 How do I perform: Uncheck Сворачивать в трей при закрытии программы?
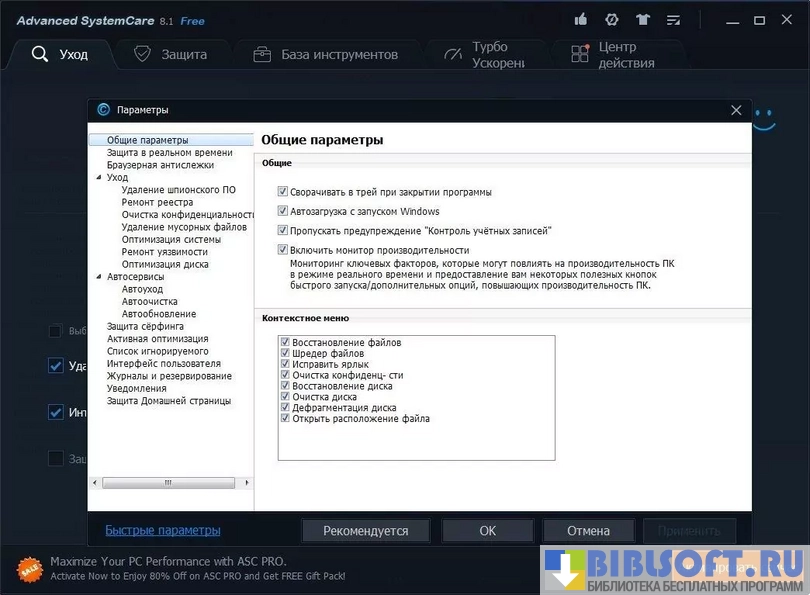point(283,192)
